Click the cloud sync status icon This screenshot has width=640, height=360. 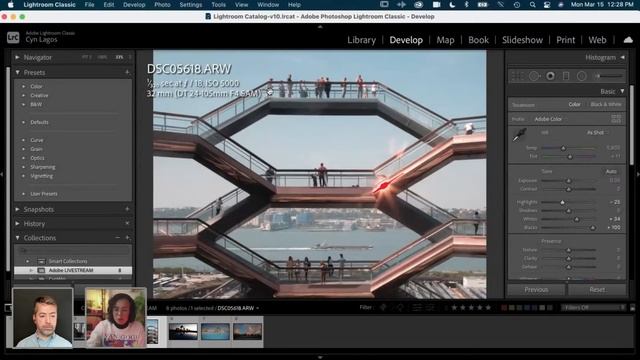[x=628, y=40]
